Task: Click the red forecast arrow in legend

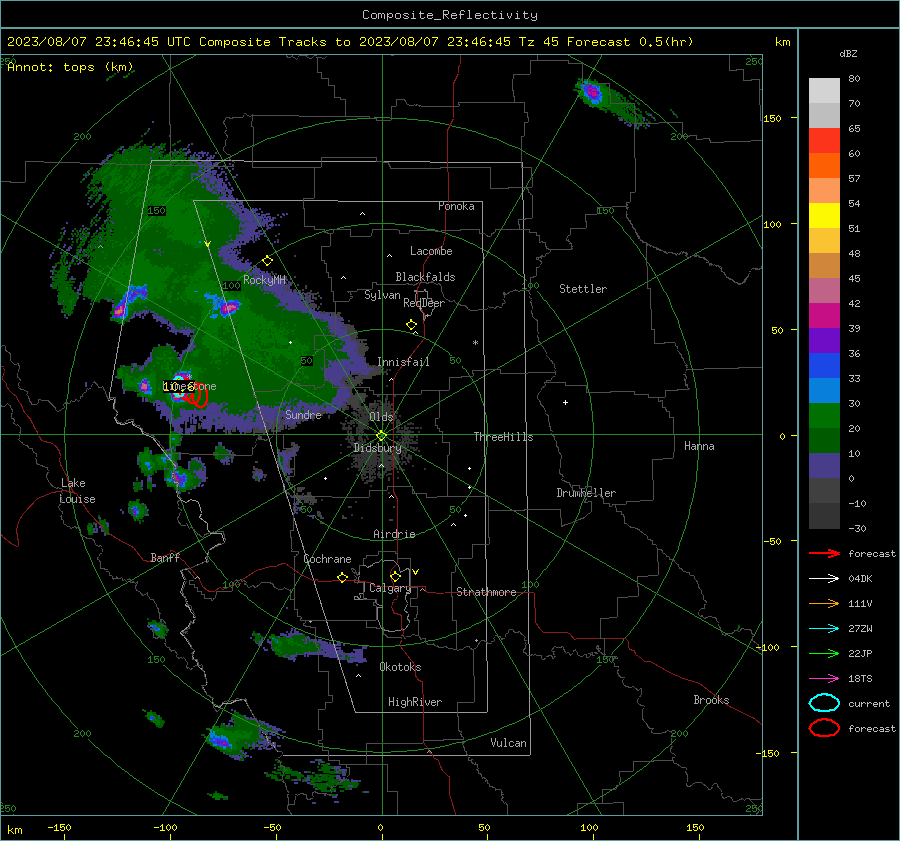Action: (x=824, y=553)
